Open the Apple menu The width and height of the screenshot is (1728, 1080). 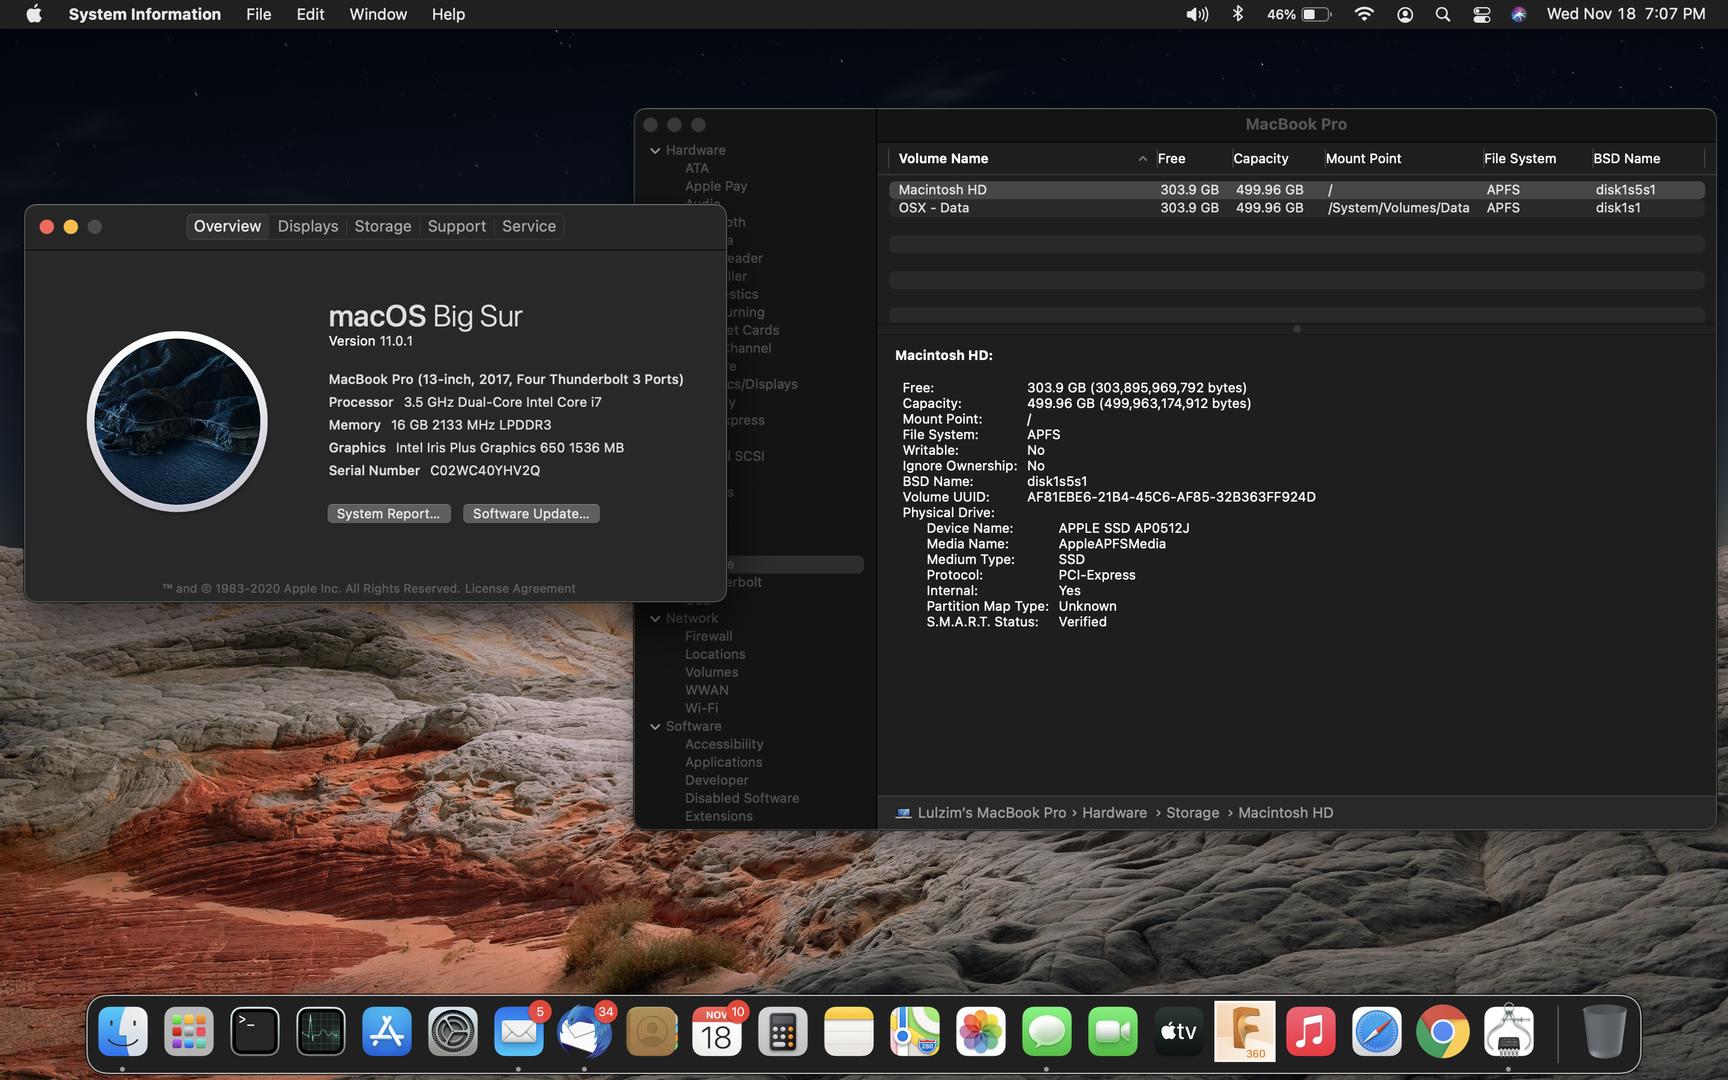34,14
